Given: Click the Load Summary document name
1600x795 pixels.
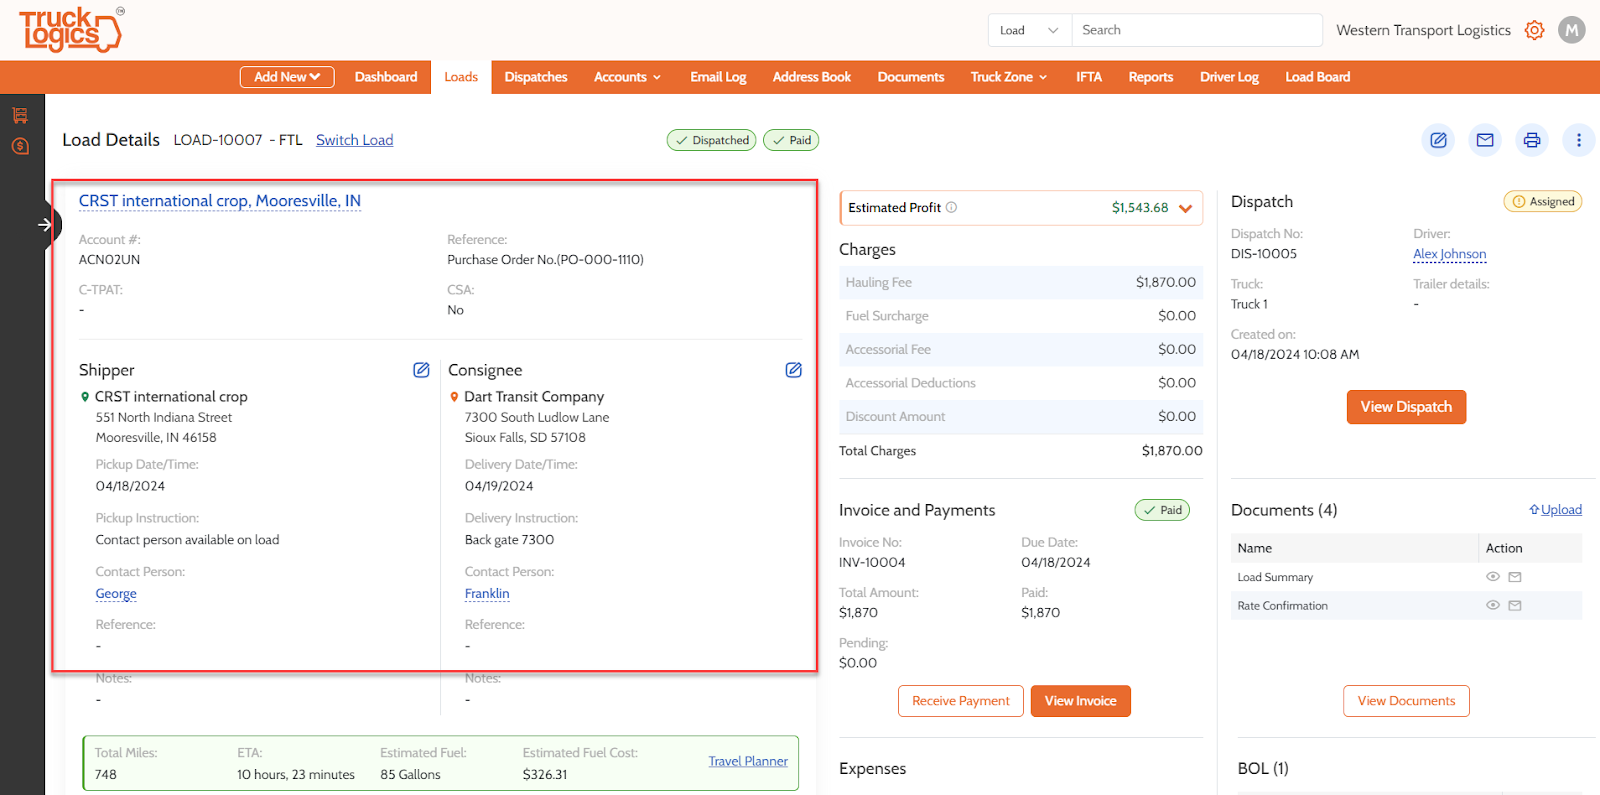Looking at the screenshot, I should click(1275, 577).
